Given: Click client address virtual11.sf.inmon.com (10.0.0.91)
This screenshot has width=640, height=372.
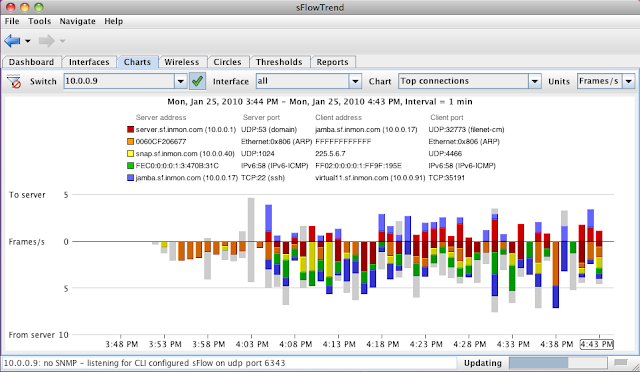Looking at the screenshot, I should pyautogui.click(x=370, y=178).
